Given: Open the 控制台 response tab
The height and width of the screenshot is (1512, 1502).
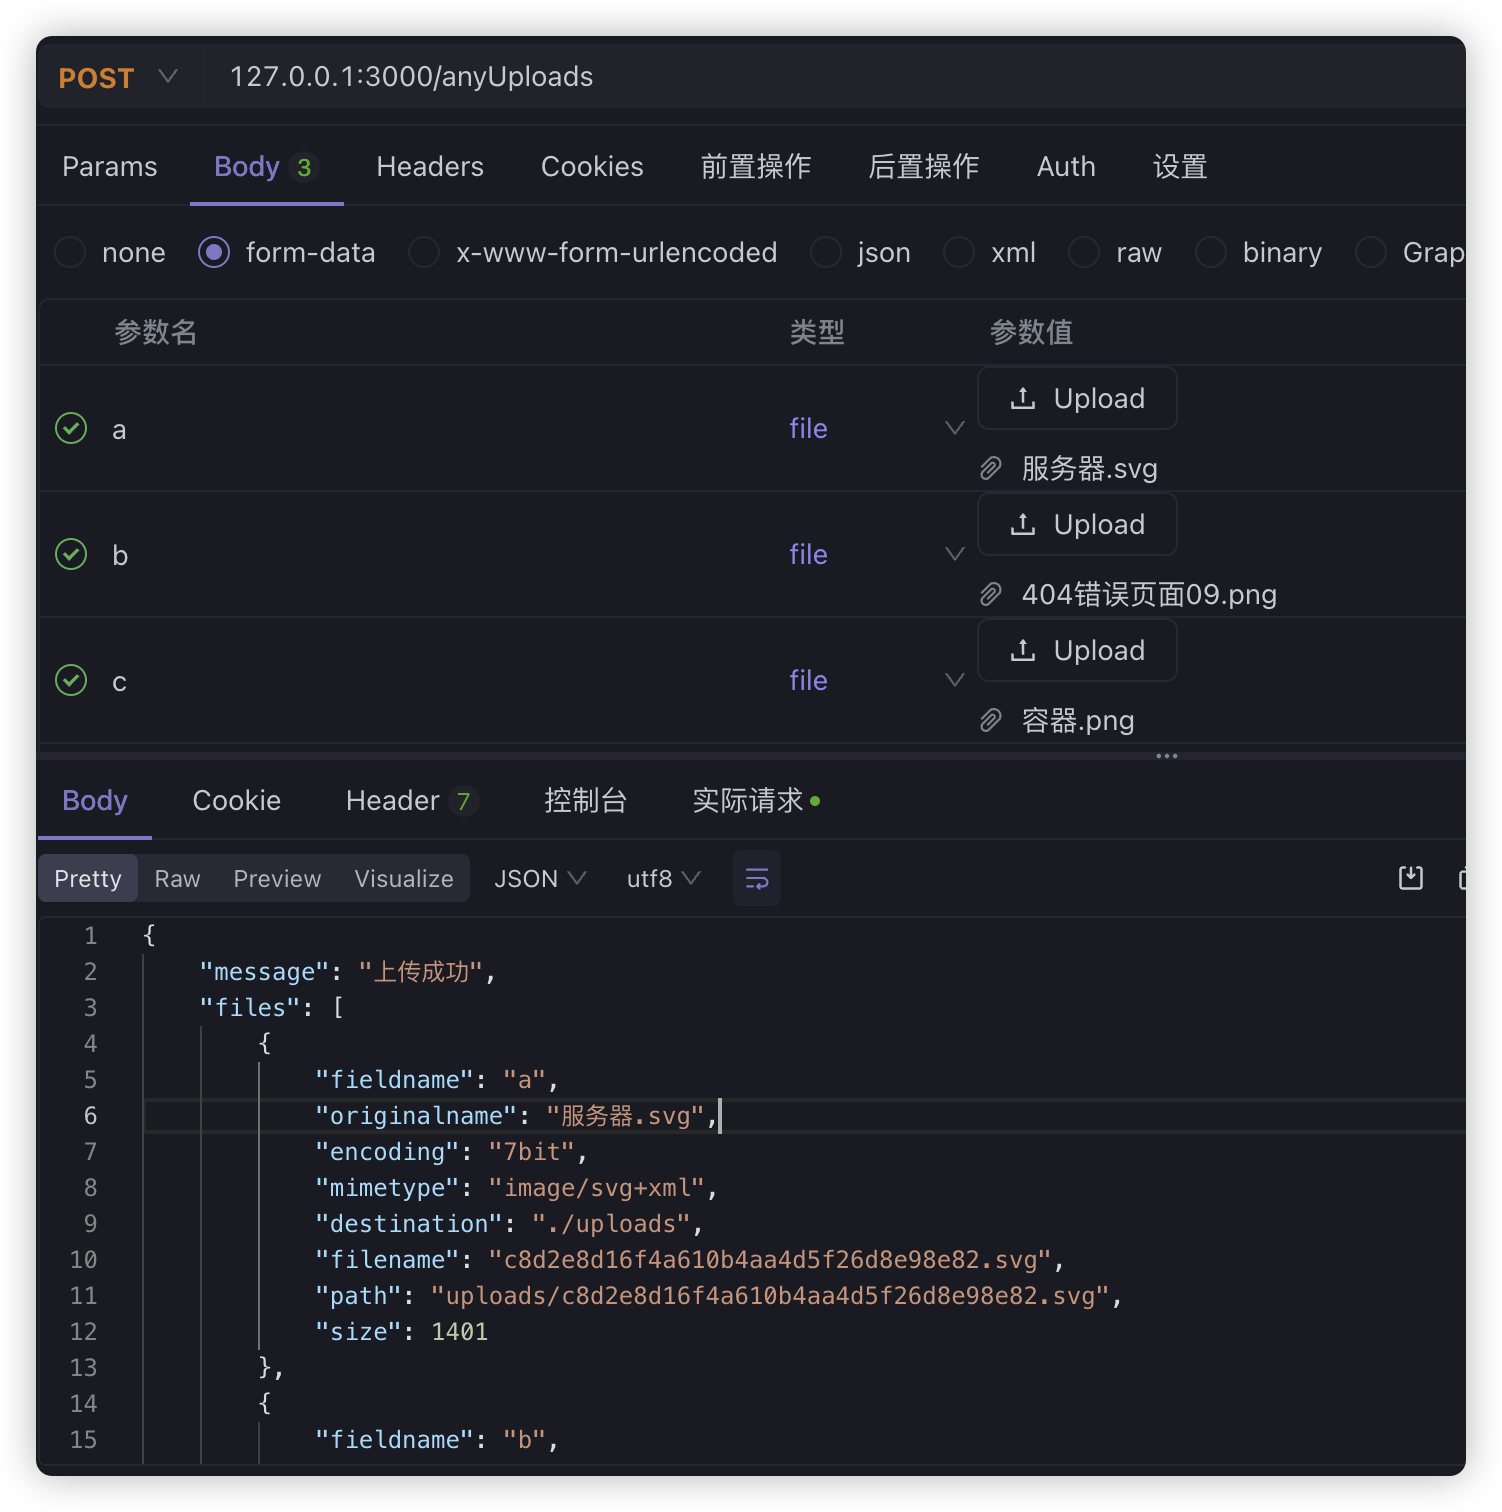Looking at the screenshot, I should tap(585, 800).
